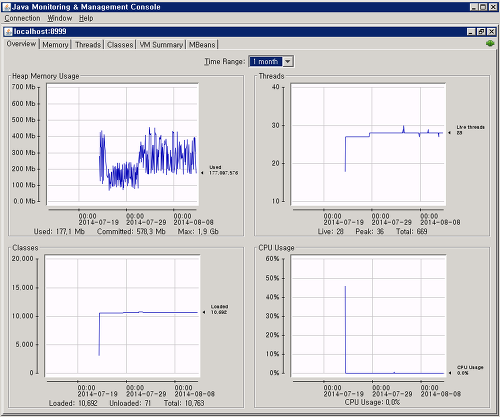Click the 'Loaded' classes legend marker
This screenshot has height=417, width=500.
tap(204, 312)
